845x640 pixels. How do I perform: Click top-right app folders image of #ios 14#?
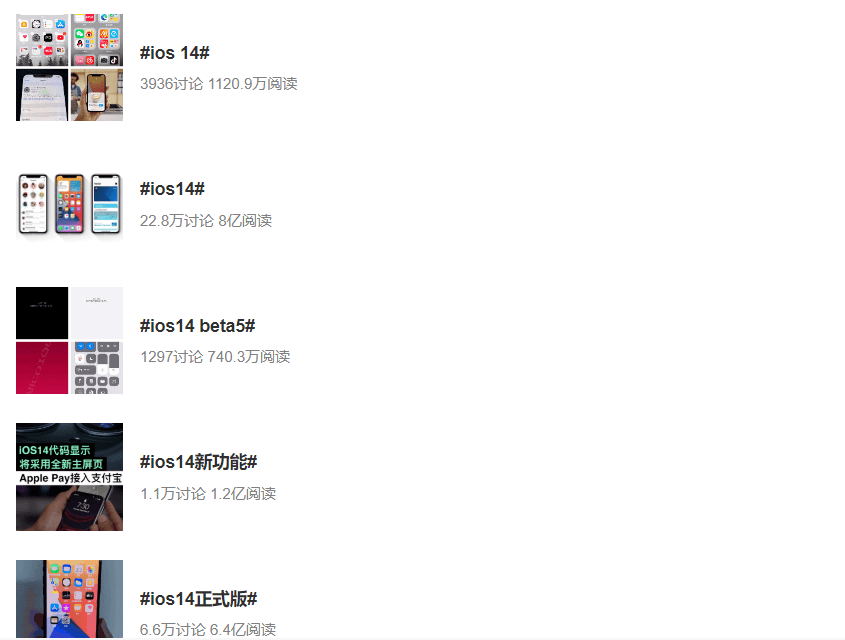[x=97, y=40]
